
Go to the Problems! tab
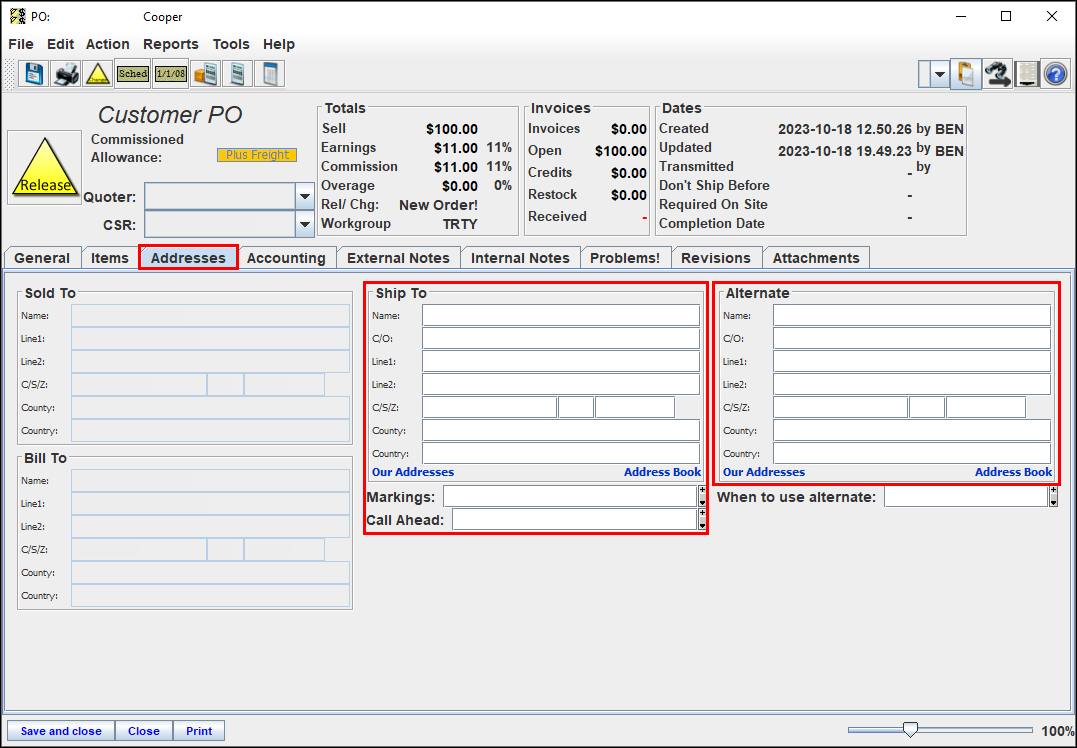[625, 258]
